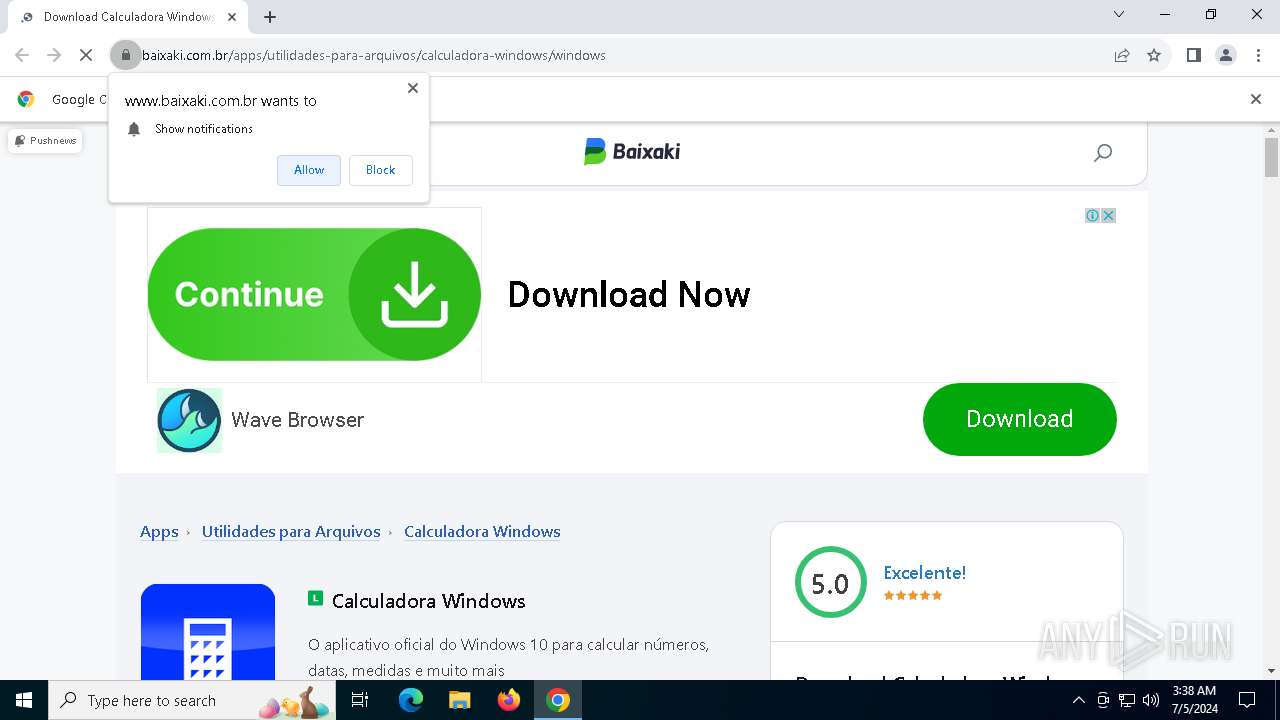Open File Explorer from taskbar
1280x720 pixels.
click(x=459, y=700)
